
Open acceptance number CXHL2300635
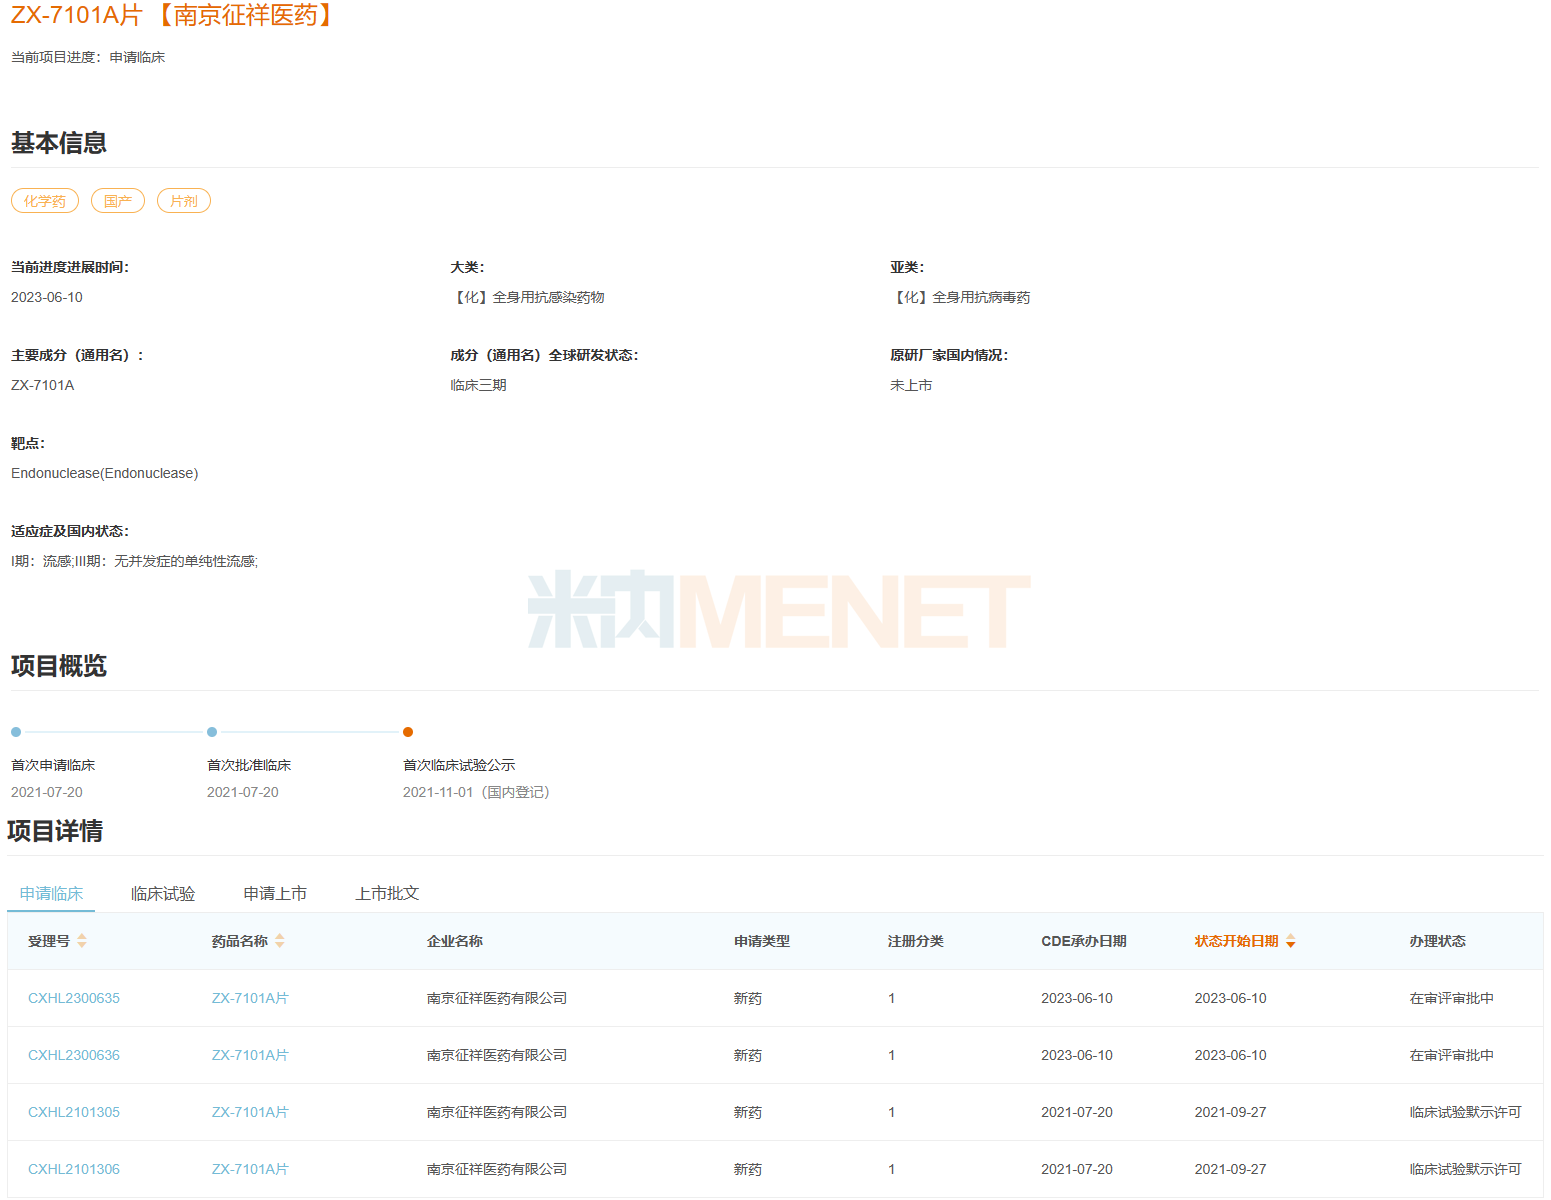pos(74,998)
